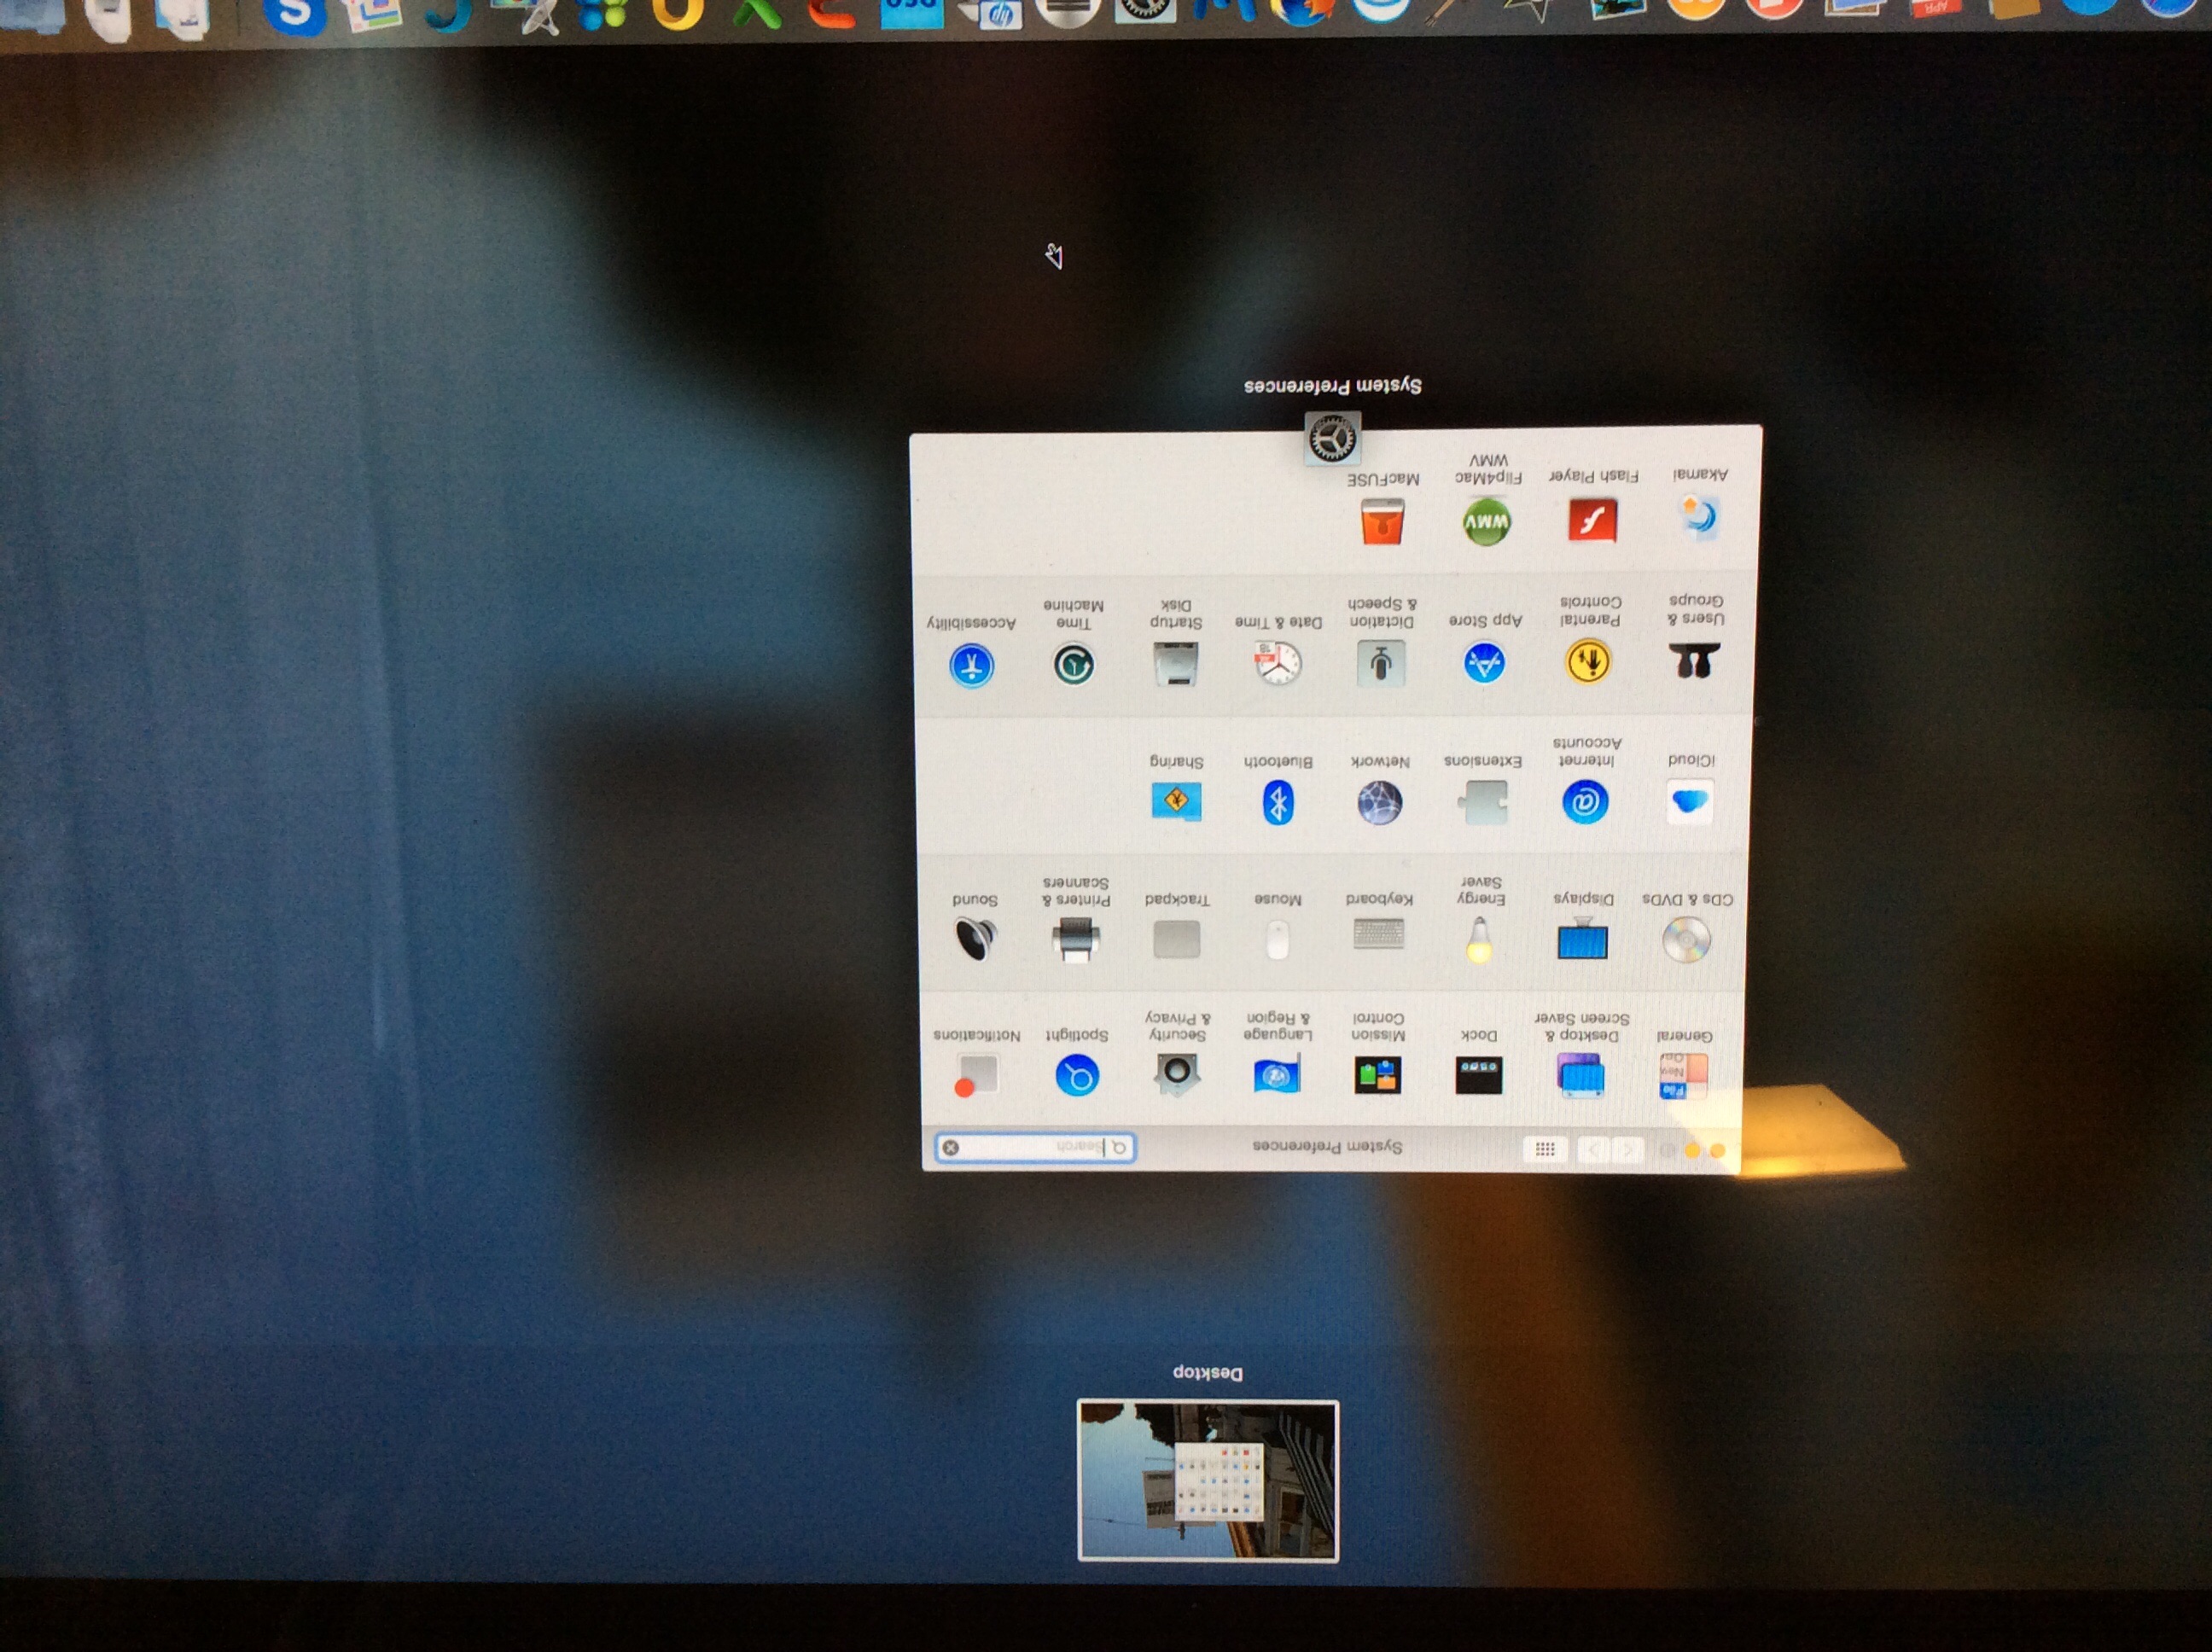The height and width of the screenshot is (1652, 2212).
Task: Open Skype from the Dock
Action: coord(295,14)
